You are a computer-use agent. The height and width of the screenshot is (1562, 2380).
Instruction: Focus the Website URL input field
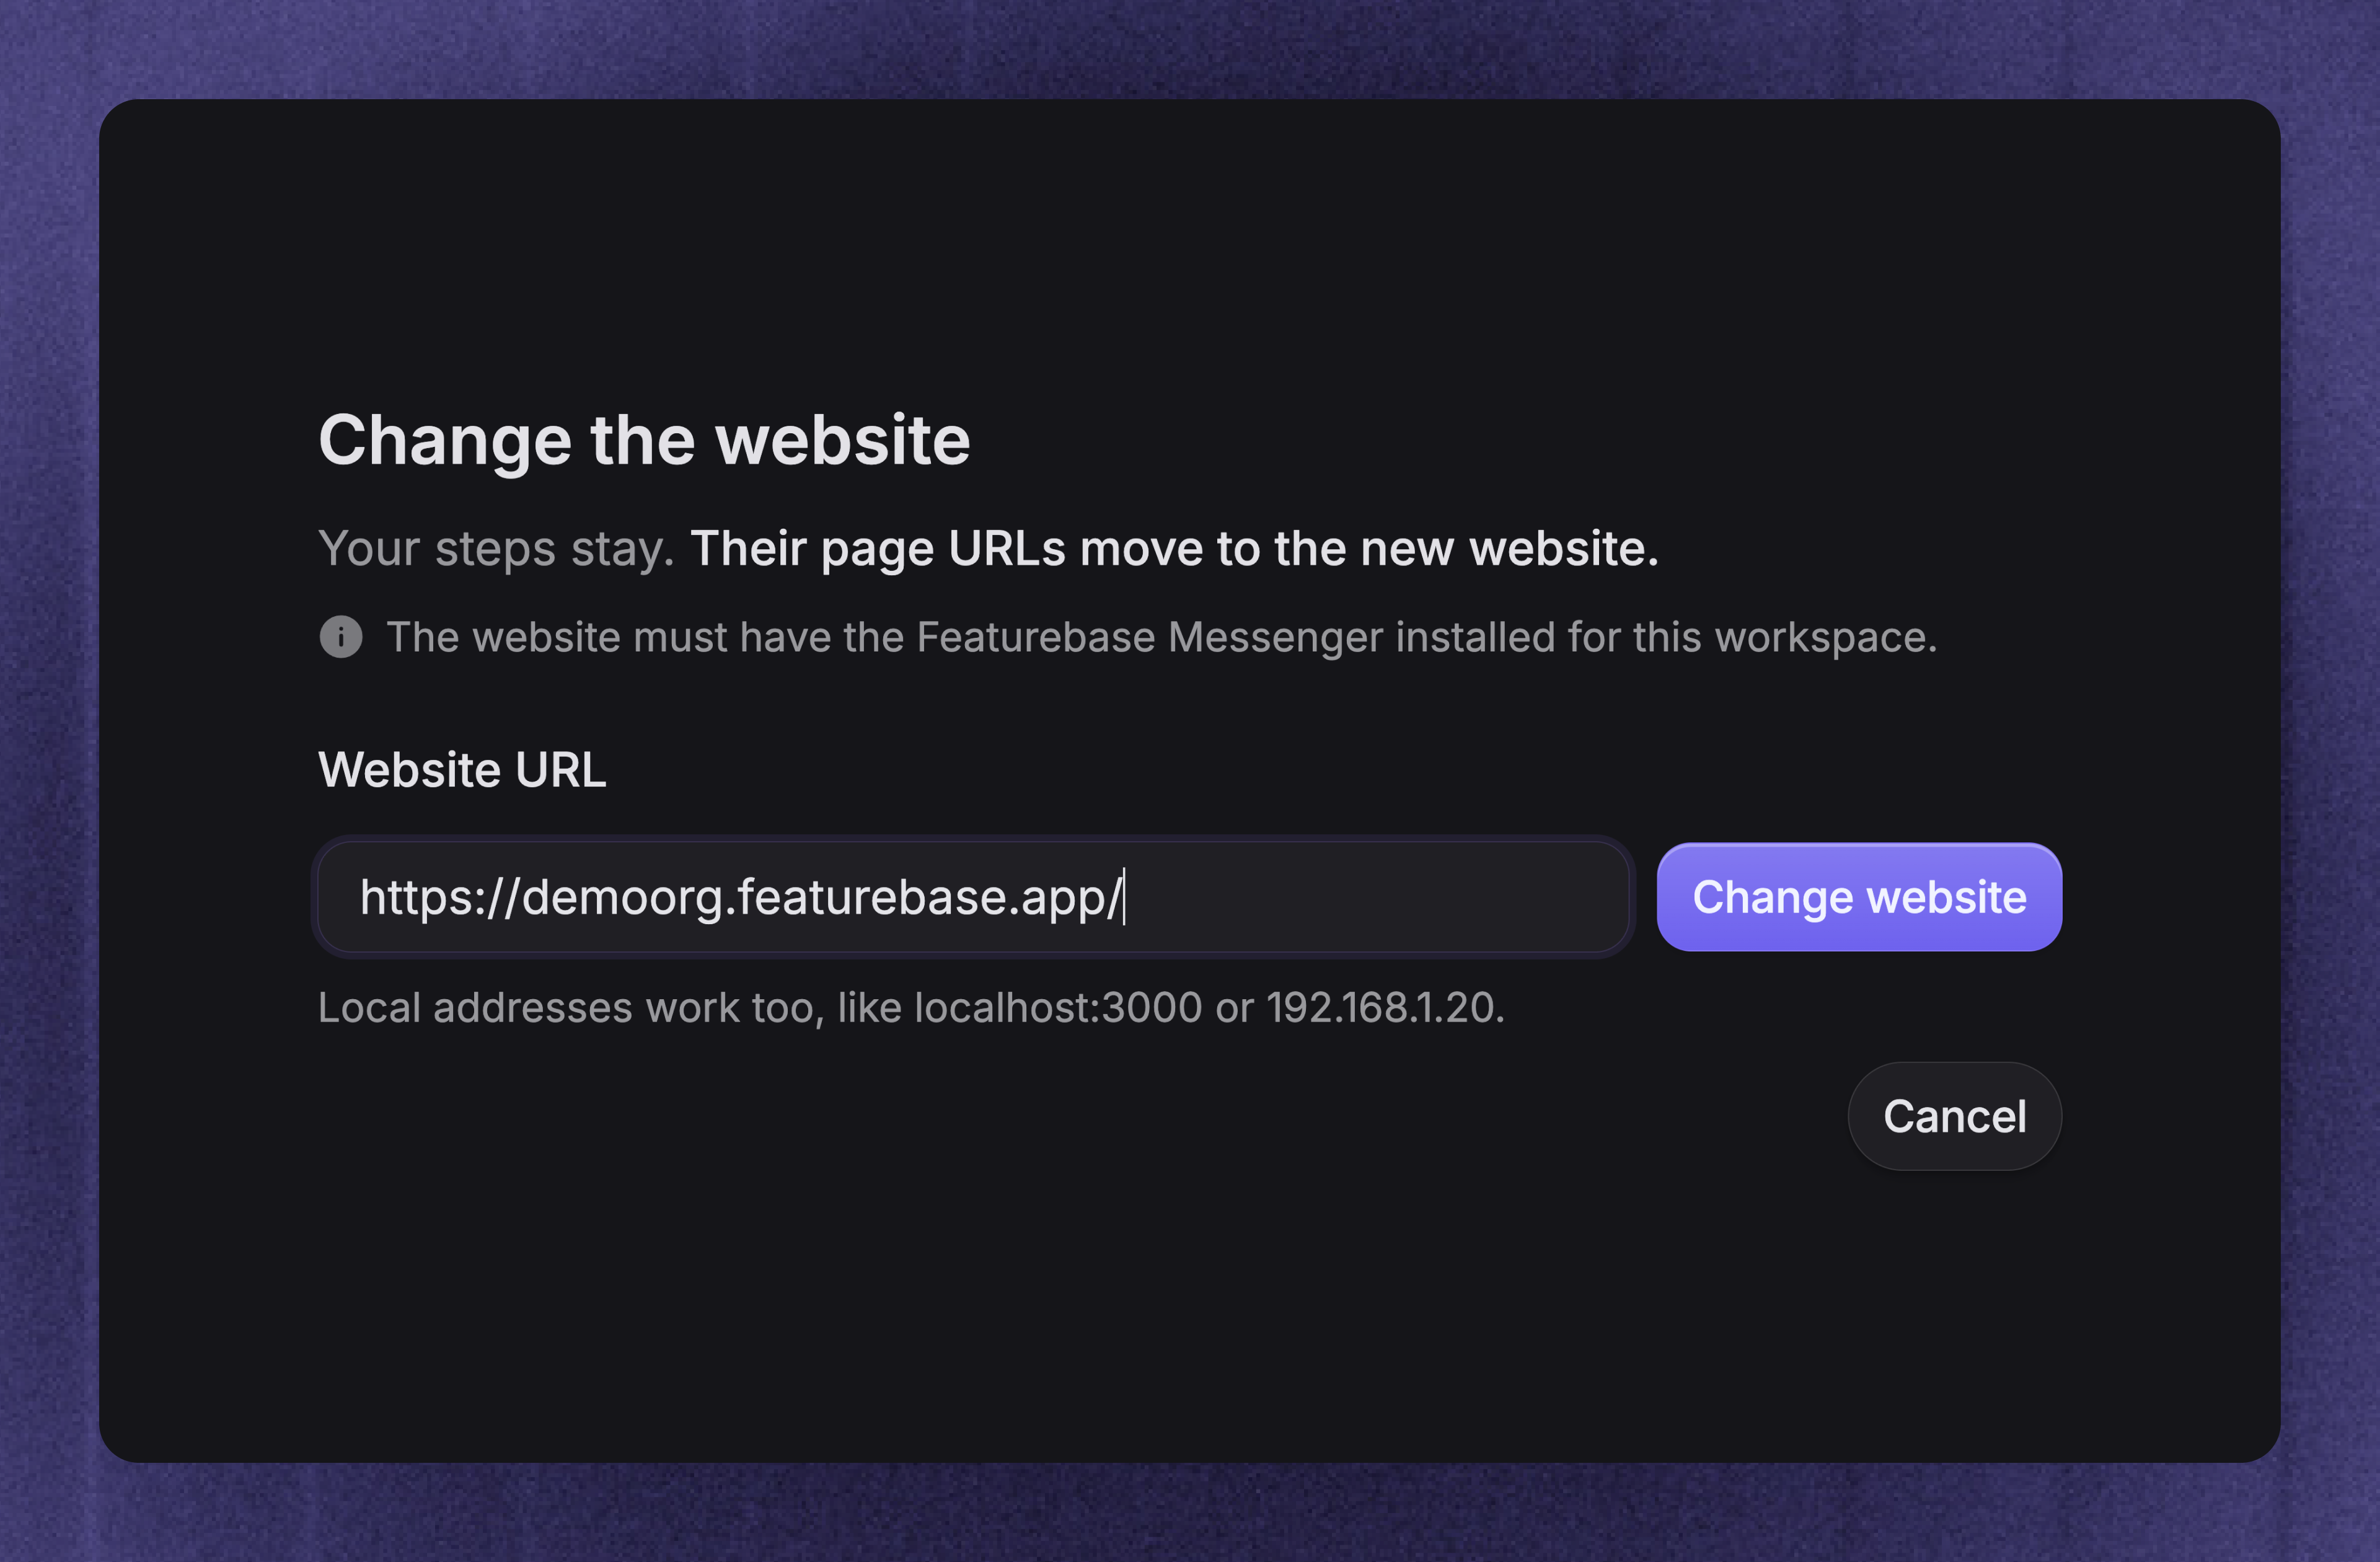click(x=974, y=897)
